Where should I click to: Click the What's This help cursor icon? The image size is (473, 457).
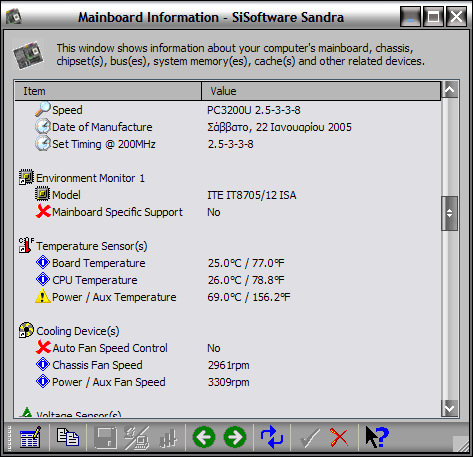(x=377, y=437)
